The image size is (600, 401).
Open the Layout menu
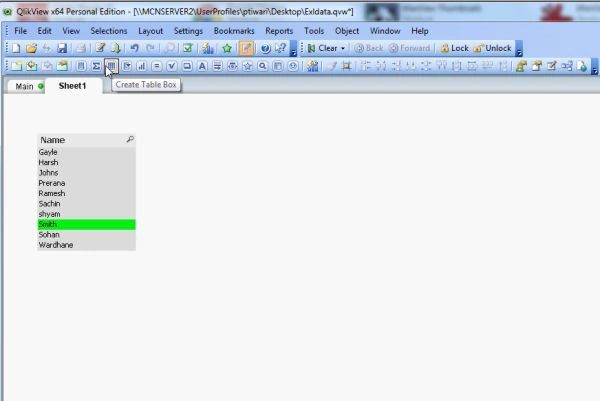click(x=150, y=31)
